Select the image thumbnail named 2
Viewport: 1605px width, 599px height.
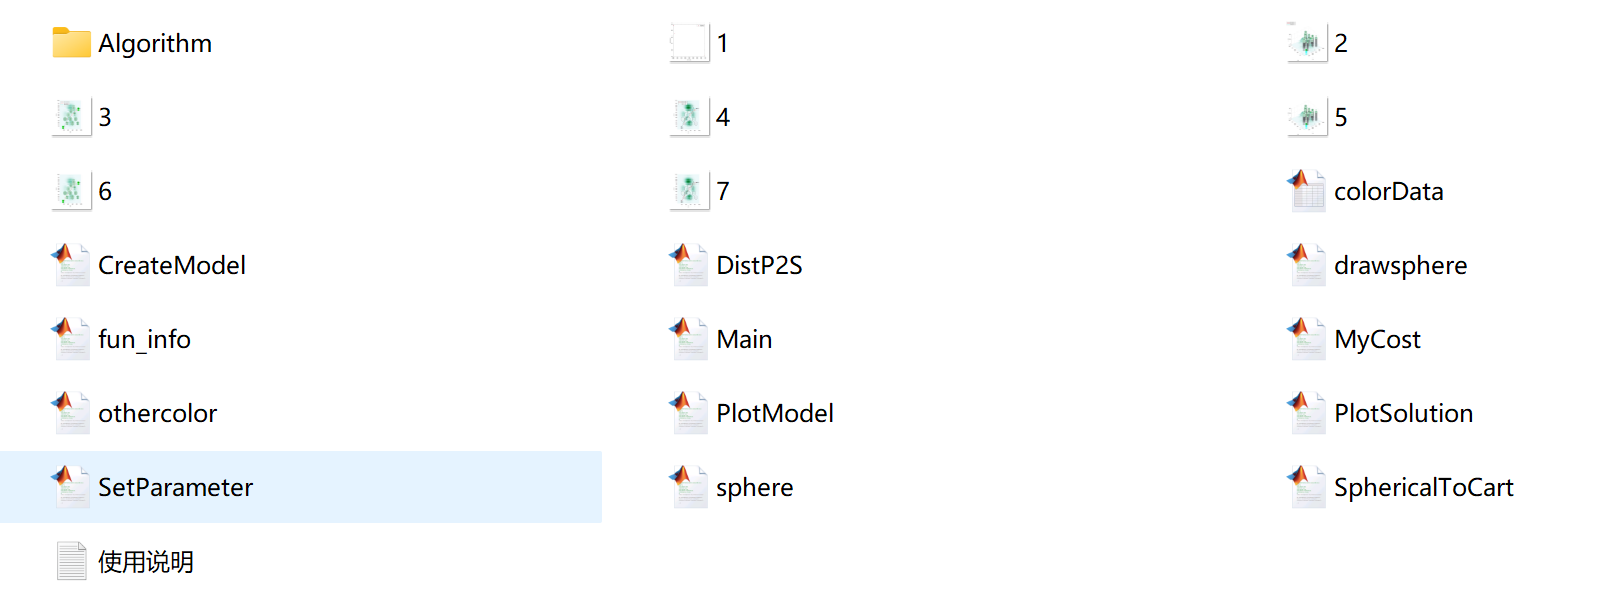[1307, 43]
